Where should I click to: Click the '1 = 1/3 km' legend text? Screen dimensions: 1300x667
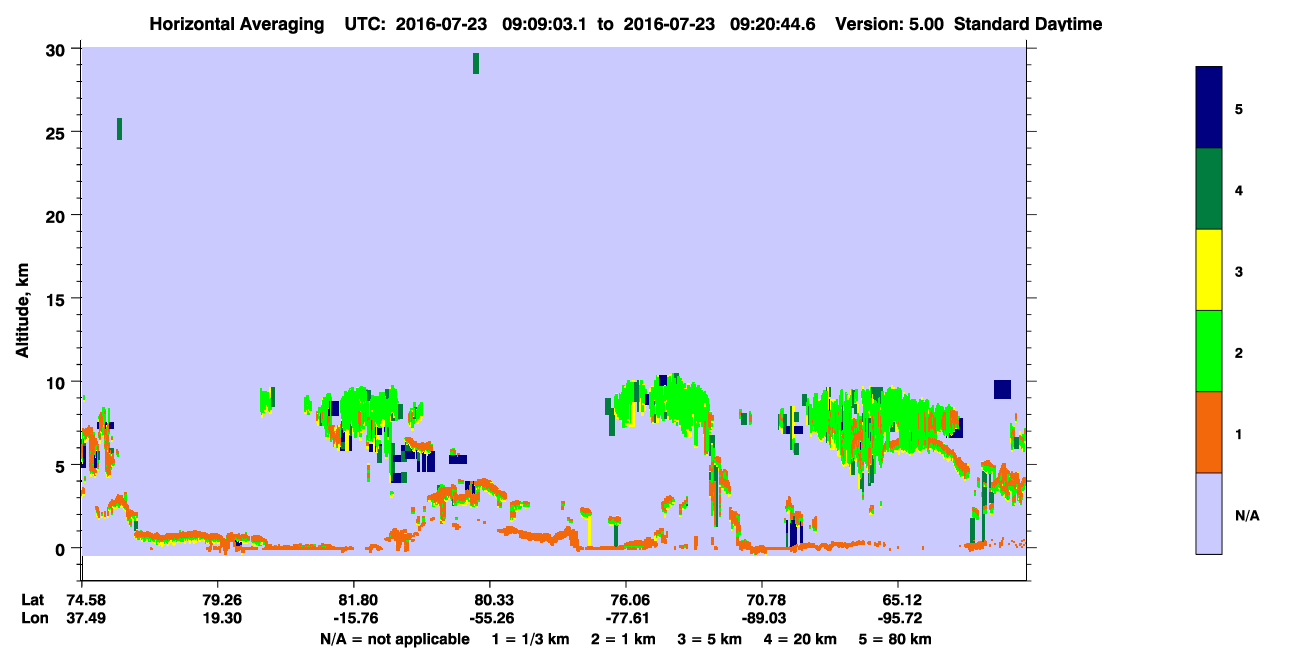[530, 639]
